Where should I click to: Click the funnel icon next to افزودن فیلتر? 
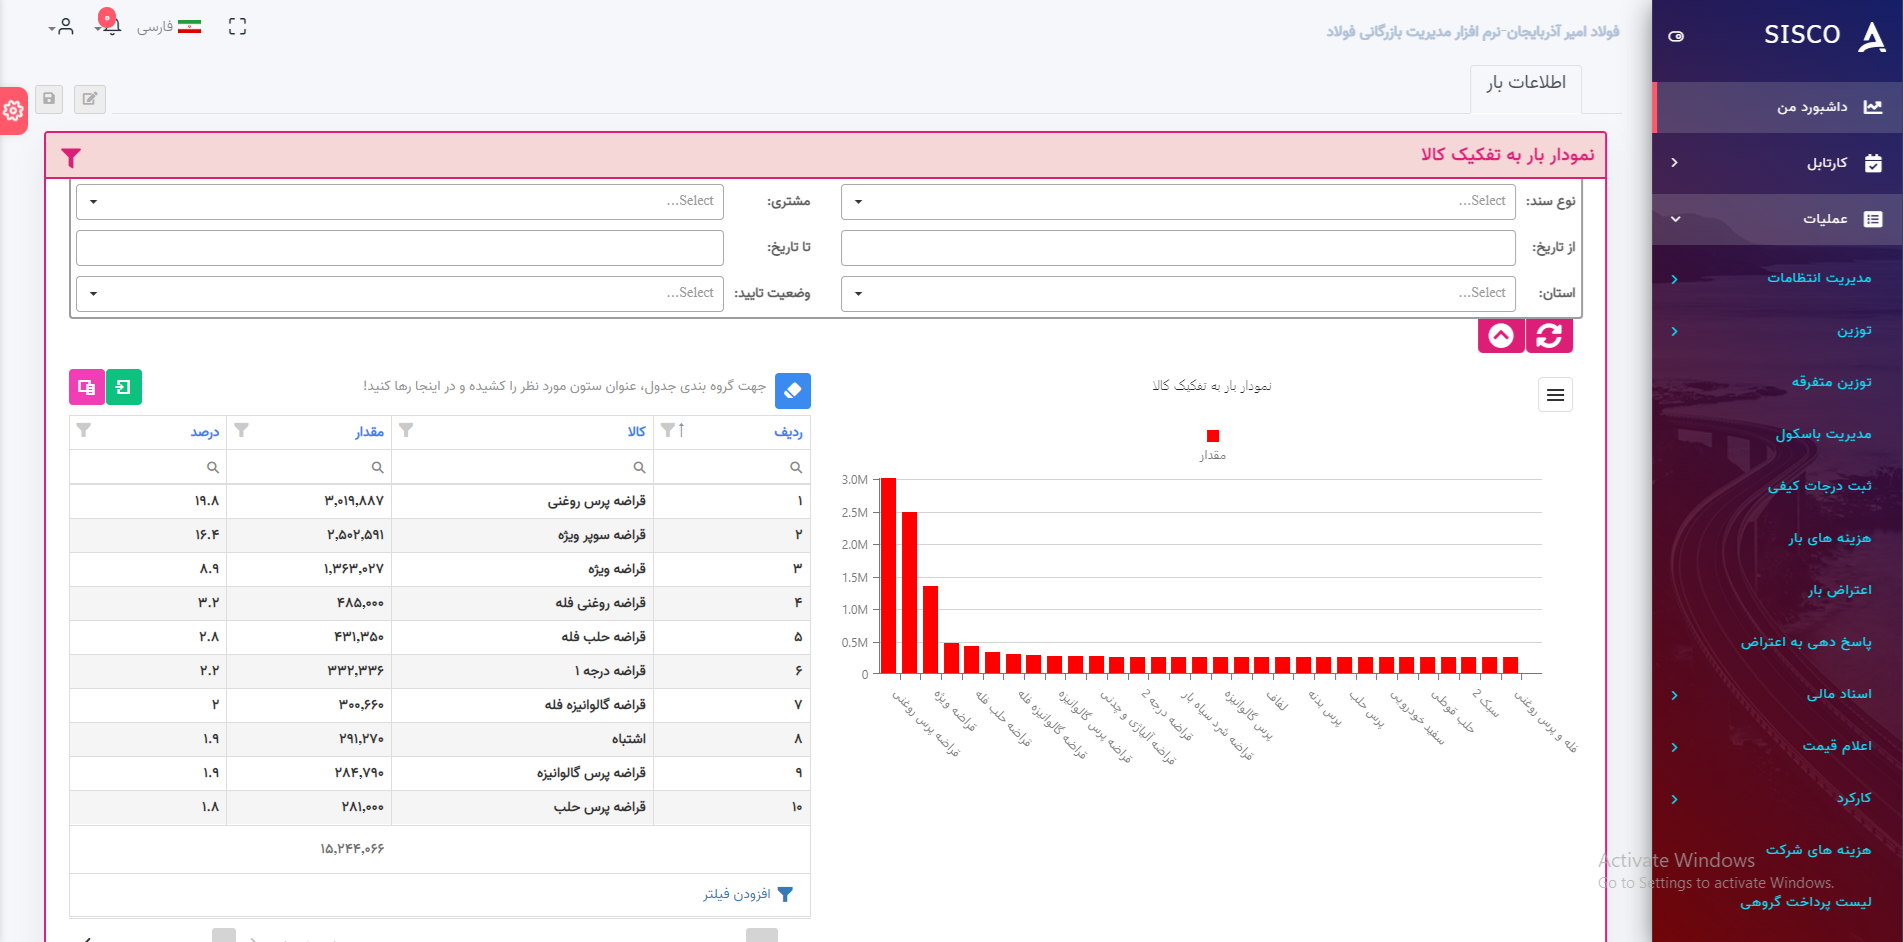point(785,894)
